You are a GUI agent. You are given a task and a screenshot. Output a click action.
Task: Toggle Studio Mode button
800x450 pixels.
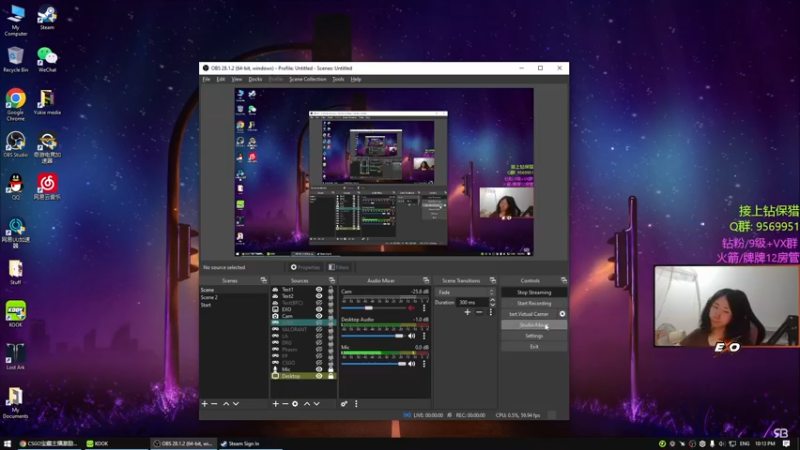pos(534,325)
